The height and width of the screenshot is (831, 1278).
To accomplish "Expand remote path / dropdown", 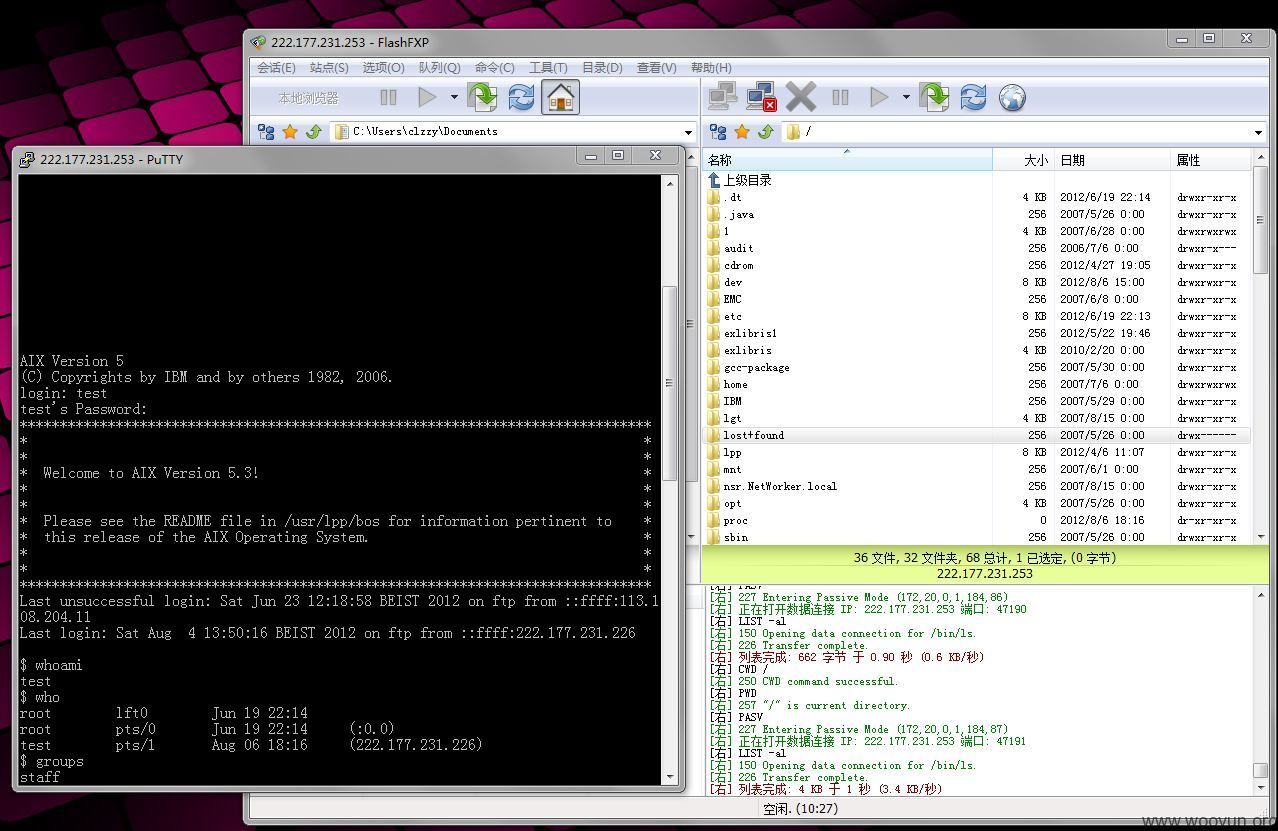I will [1258, 132].
